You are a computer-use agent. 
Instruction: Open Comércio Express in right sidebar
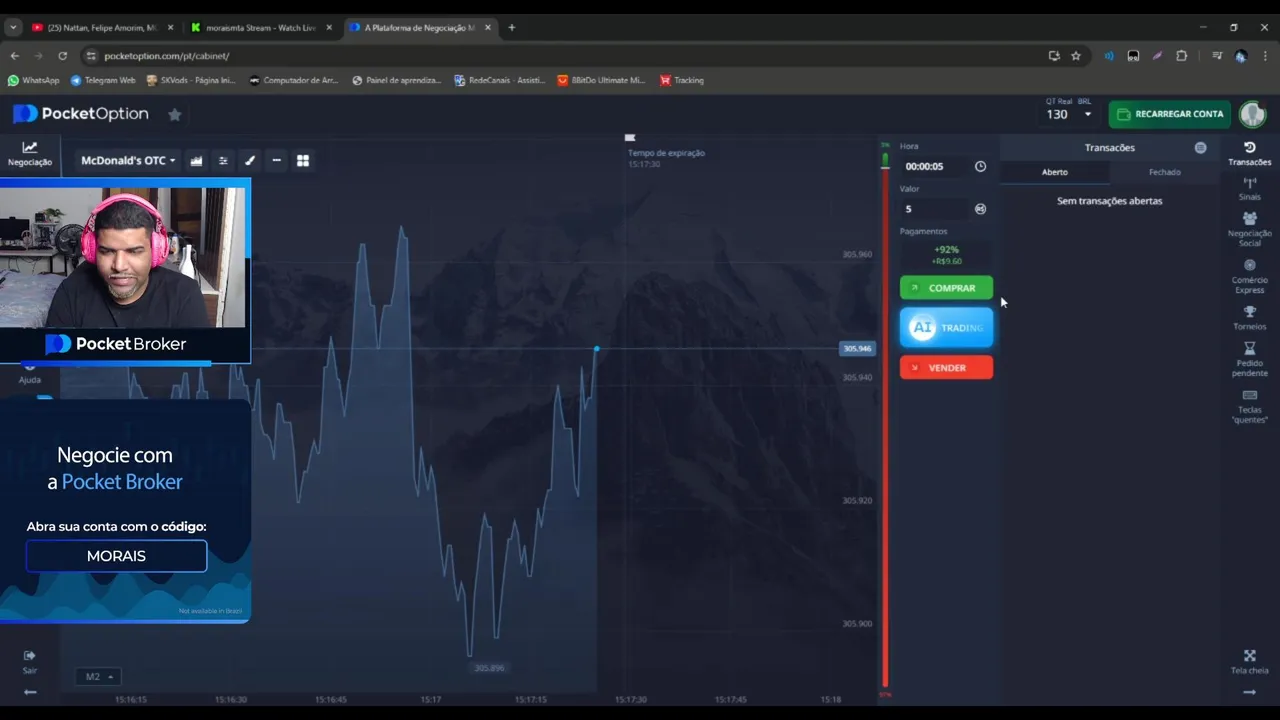(x=1249, y=276)
